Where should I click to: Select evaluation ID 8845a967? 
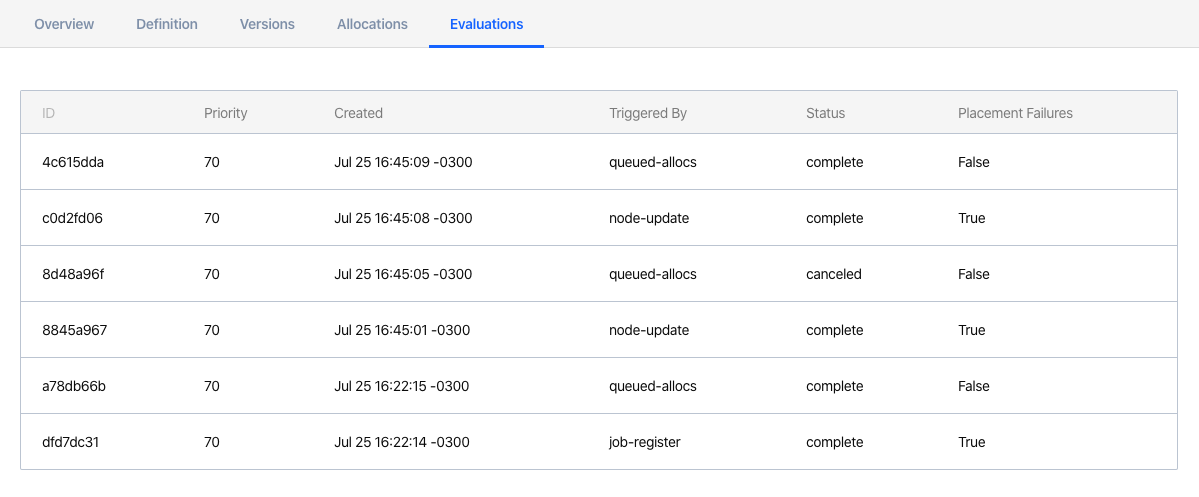[73, 330]
